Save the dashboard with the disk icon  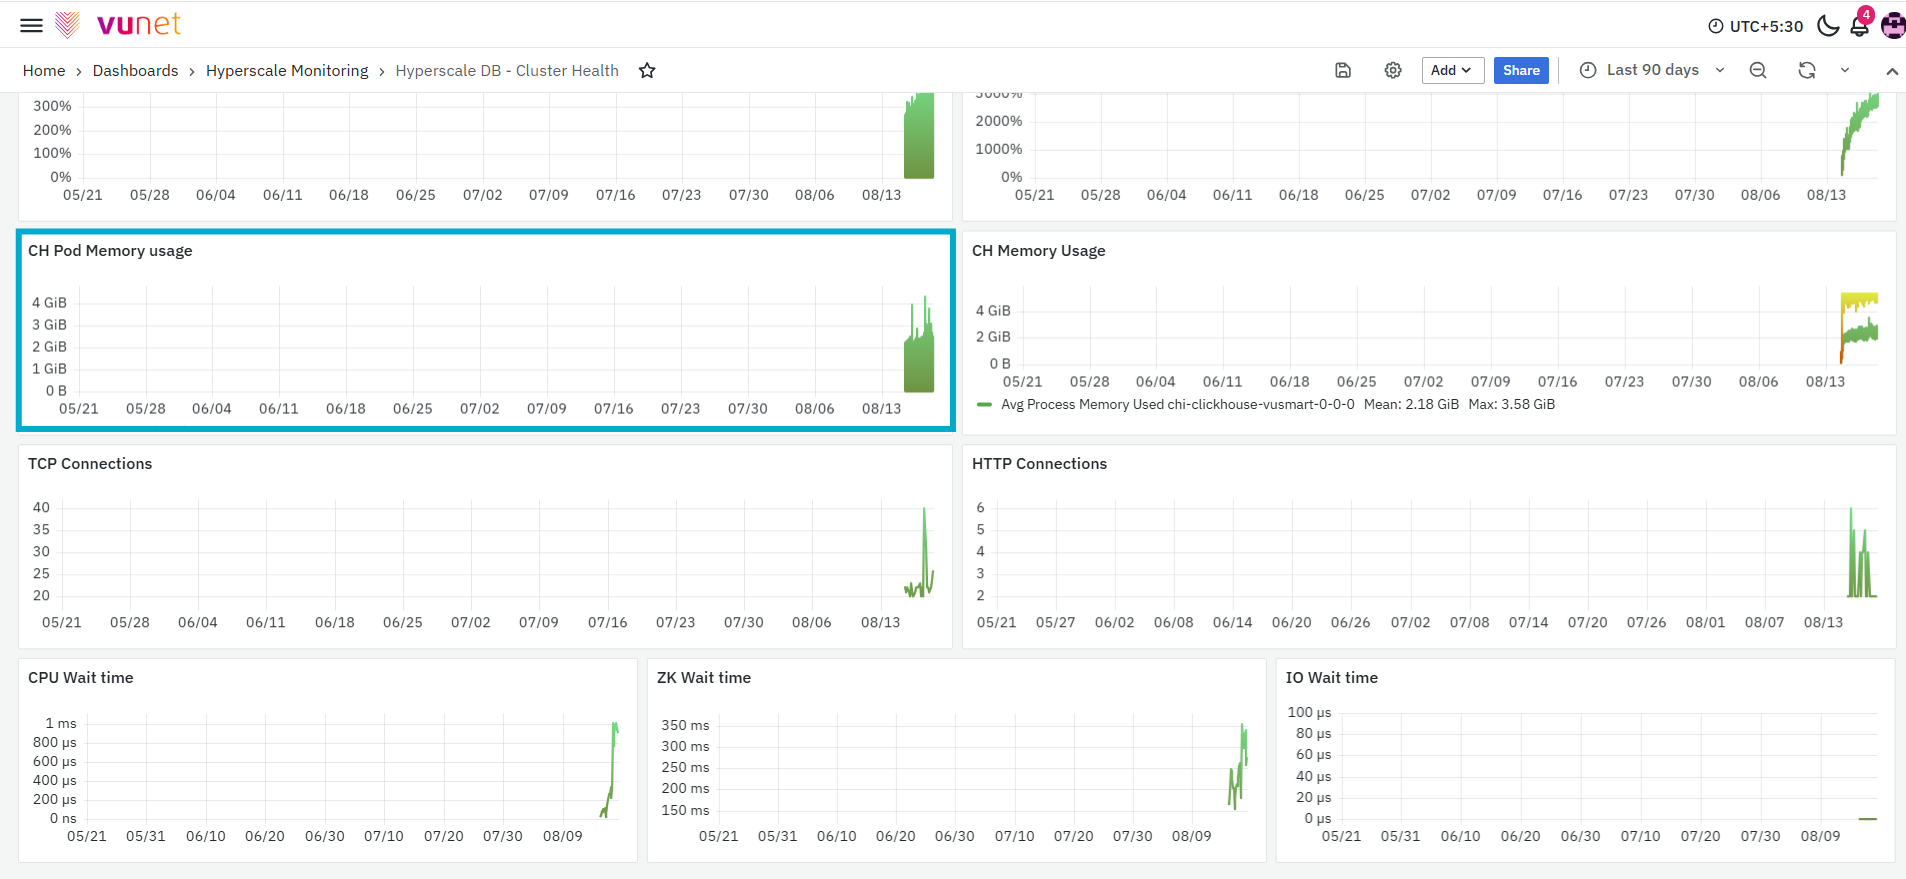click(1343, 70)
